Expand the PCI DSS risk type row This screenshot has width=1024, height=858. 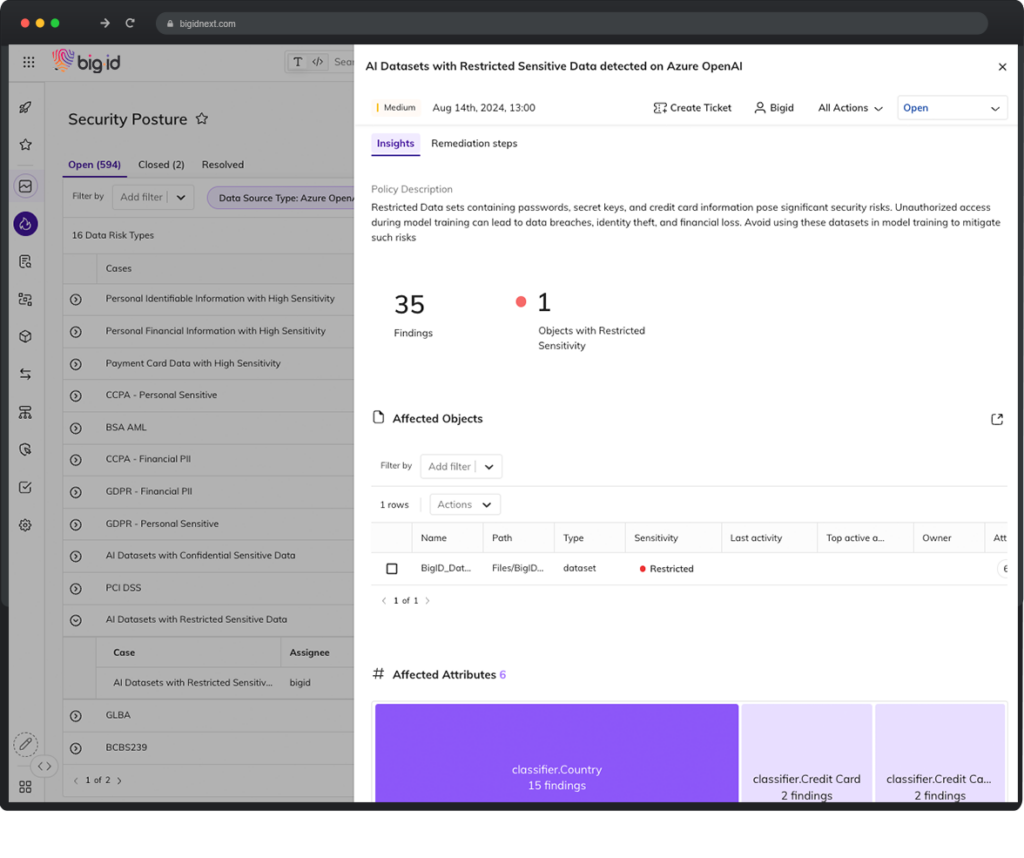pos(76,588)
